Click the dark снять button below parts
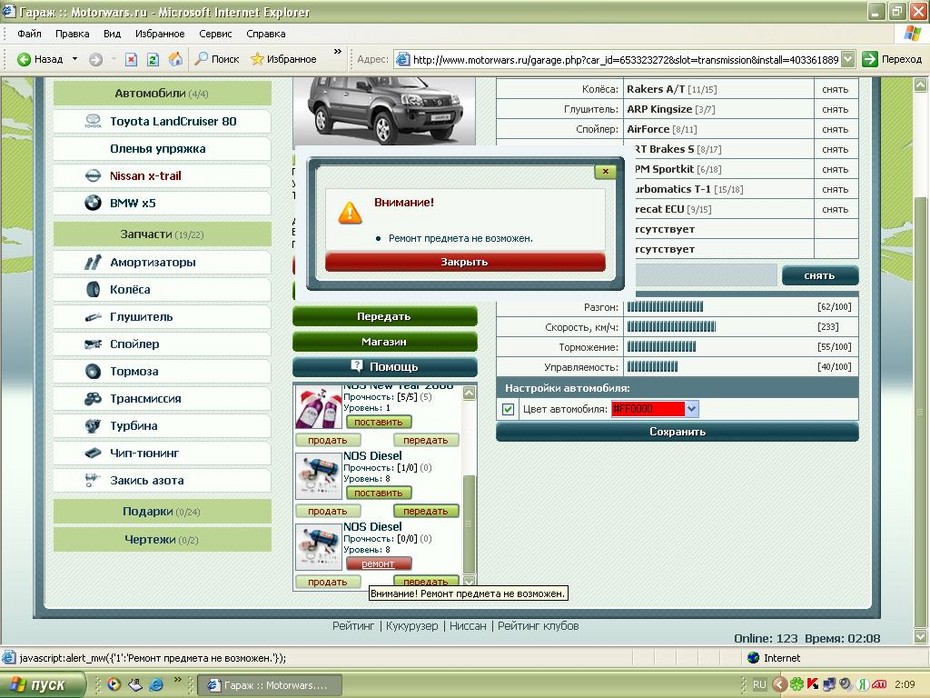930x698 pixels. click(x=820, y=276)
